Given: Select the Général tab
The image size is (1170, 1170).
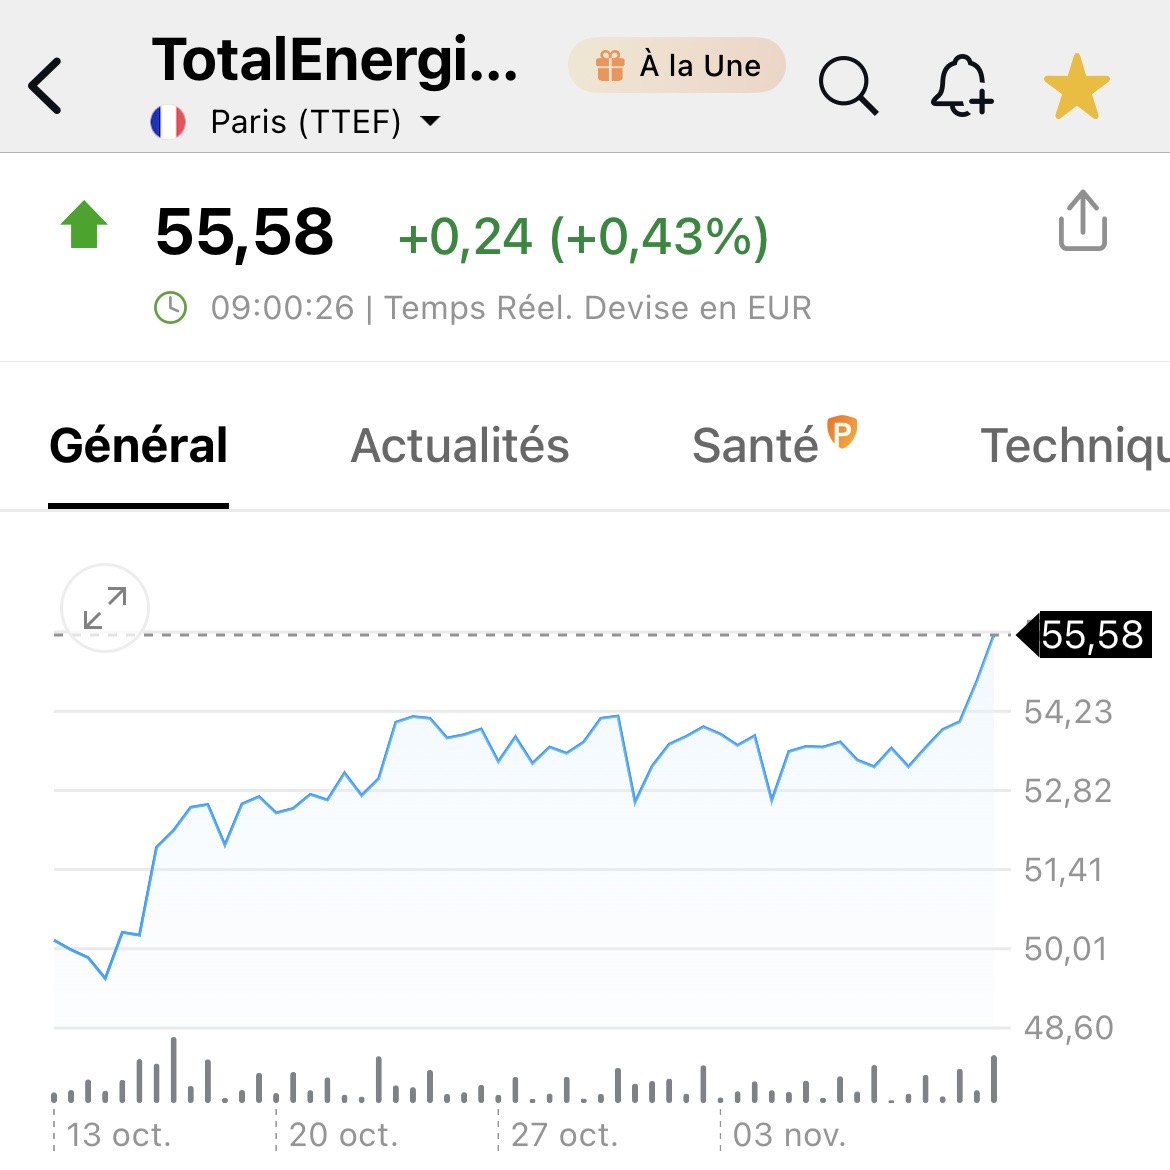Looking at the screenshot, I should (139, 446).
